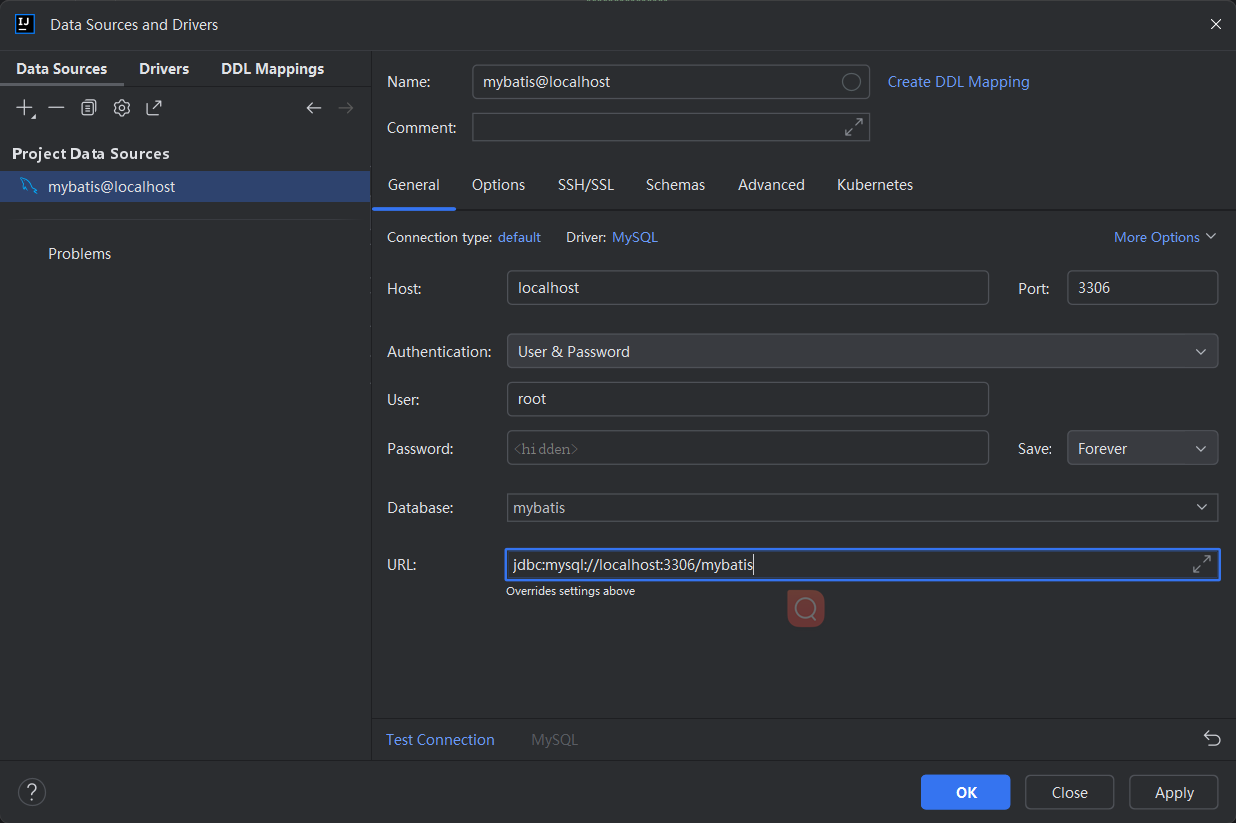The image size is (1236, 823).
Task: Select mybatis@localhost in Project Data Sources
Action: (185, 186)
